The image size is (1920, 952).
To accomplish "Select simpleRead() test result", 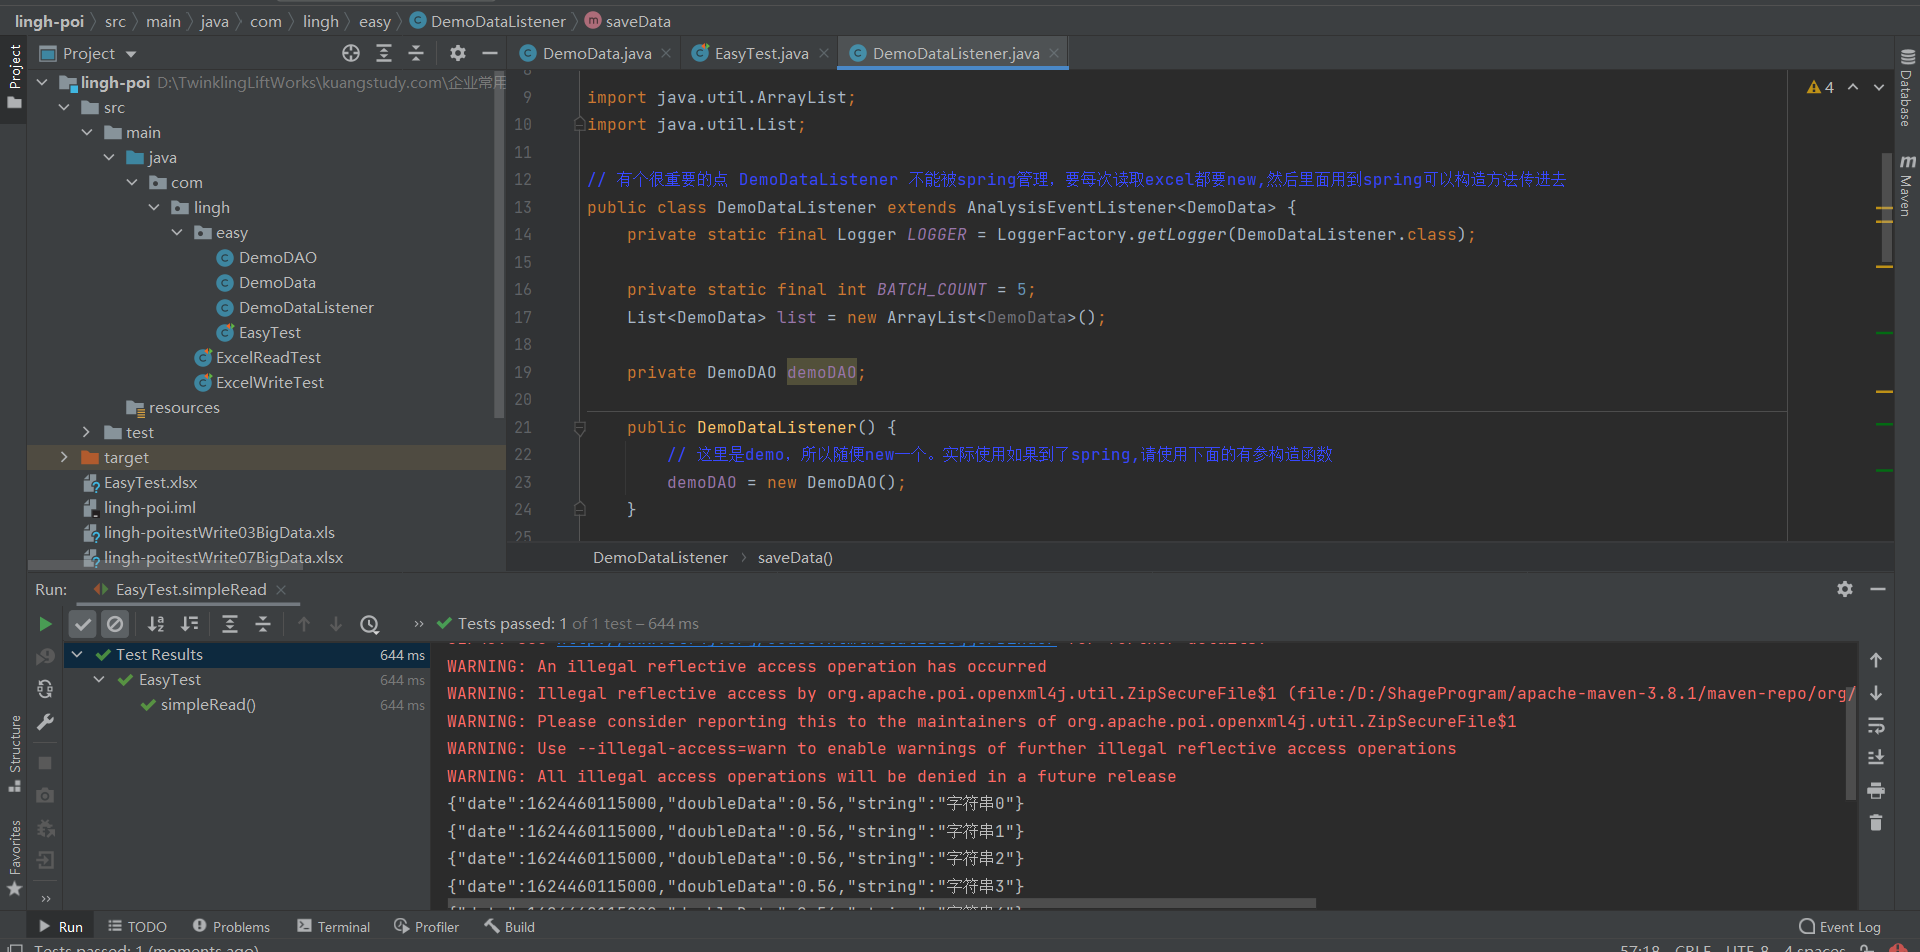I will [199, 704].
